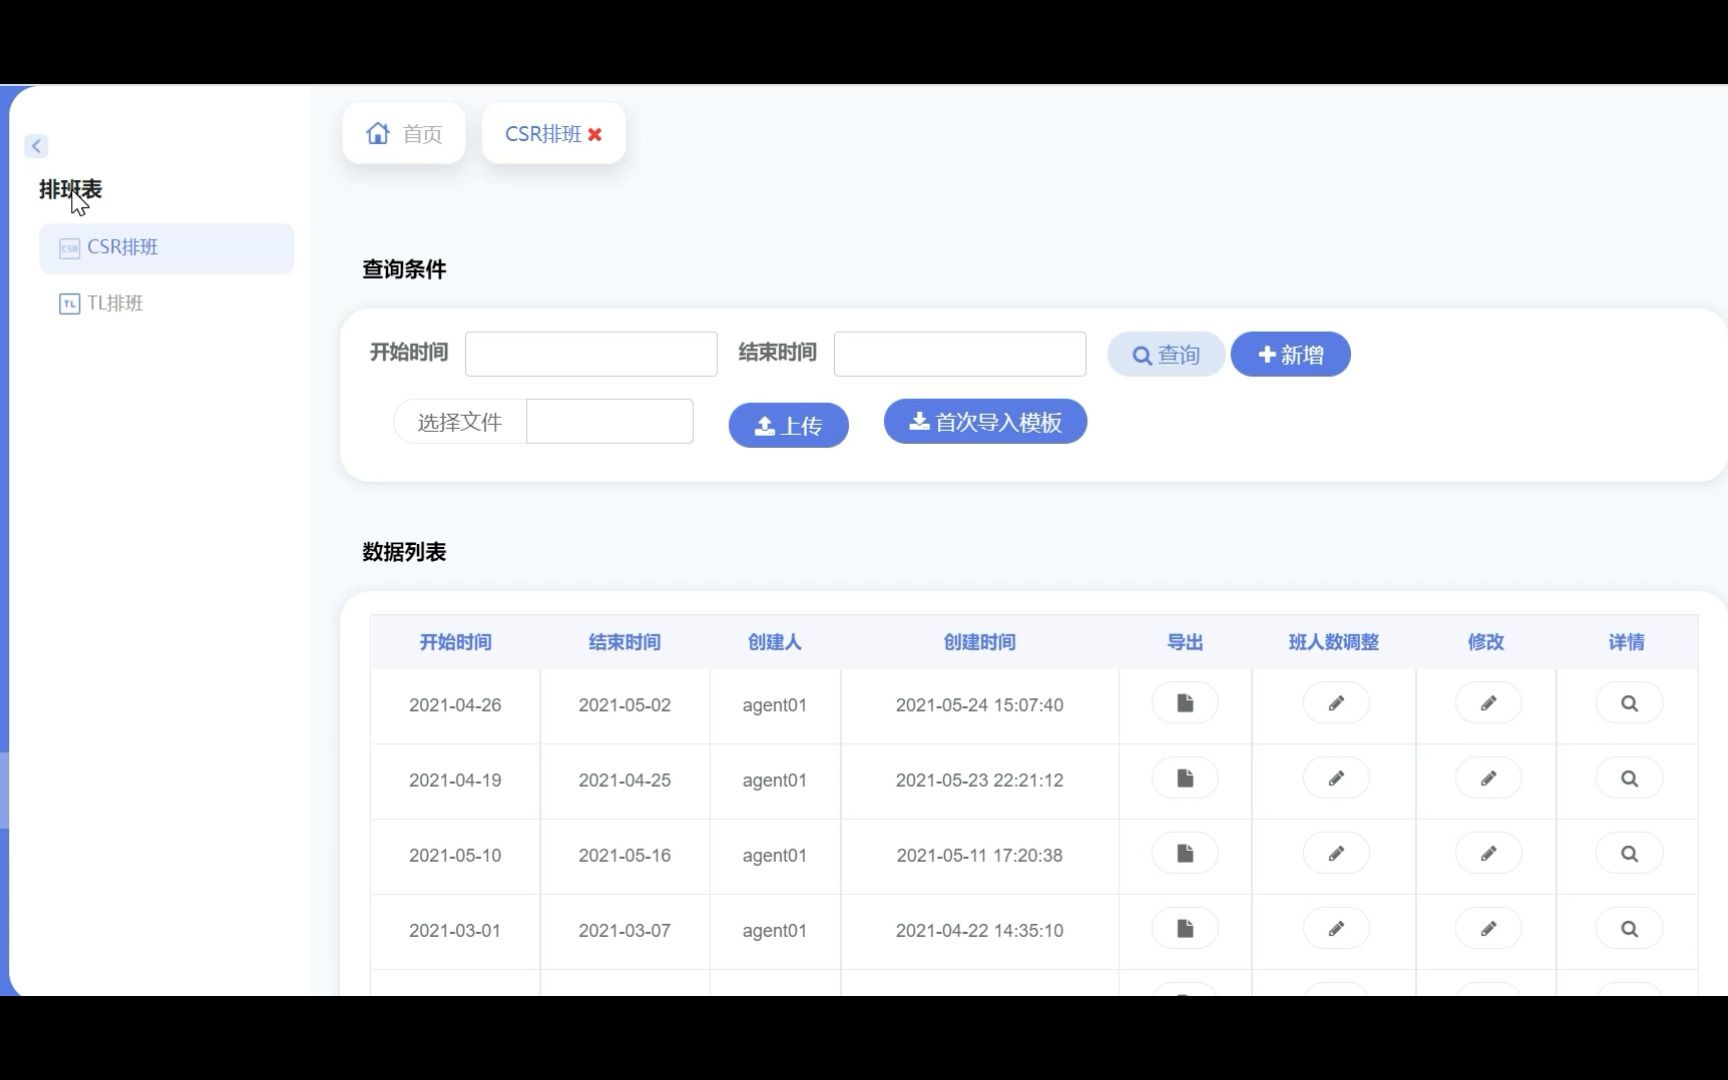Select the cell 2021-05-24 15:07:40

(x=980, y=705)
